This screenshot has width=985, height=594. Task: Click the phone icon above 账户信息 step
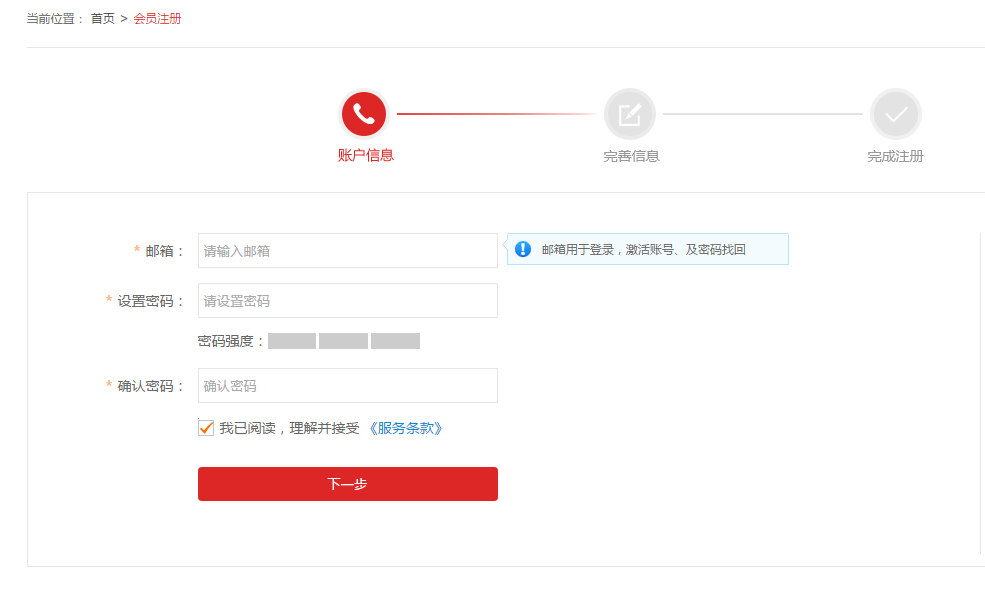363,113
